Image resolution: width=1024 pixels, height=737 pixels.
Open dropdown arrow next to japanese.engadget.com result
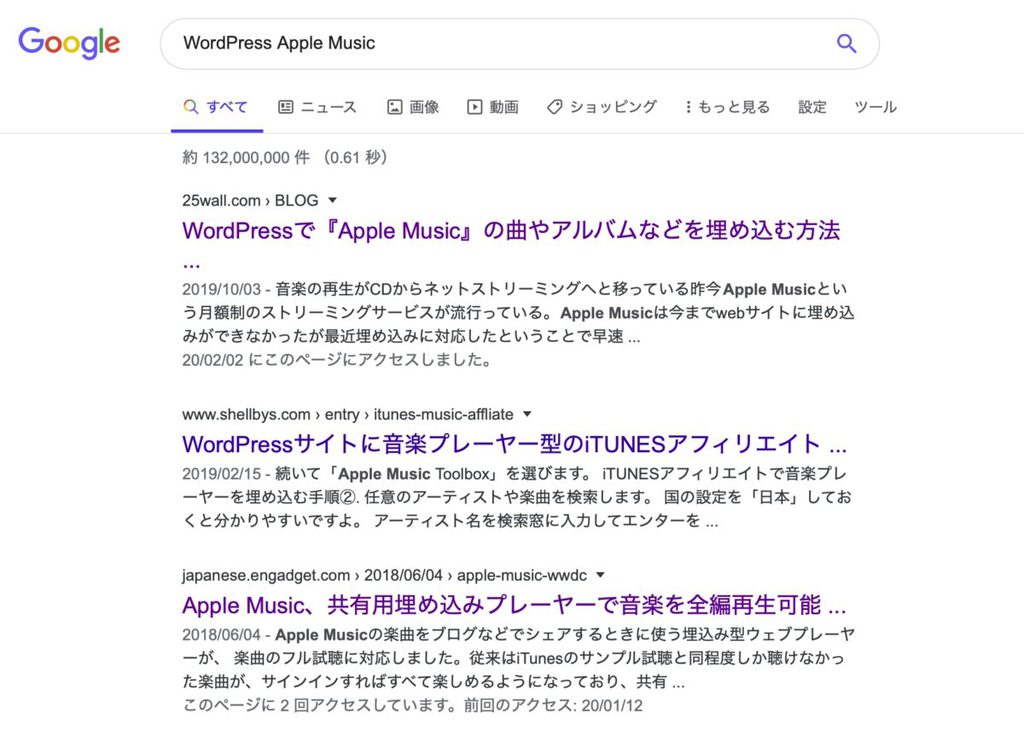point(600,575)
